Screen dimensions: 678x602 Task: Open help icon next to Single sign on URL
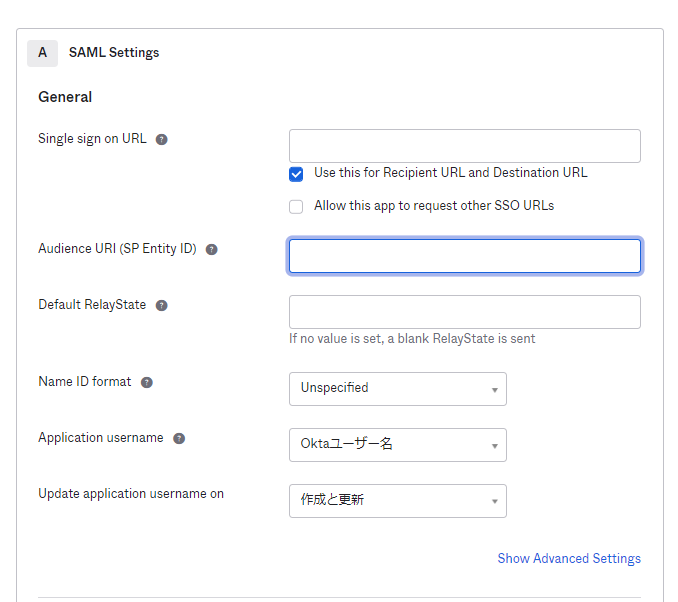pos(161,139)
